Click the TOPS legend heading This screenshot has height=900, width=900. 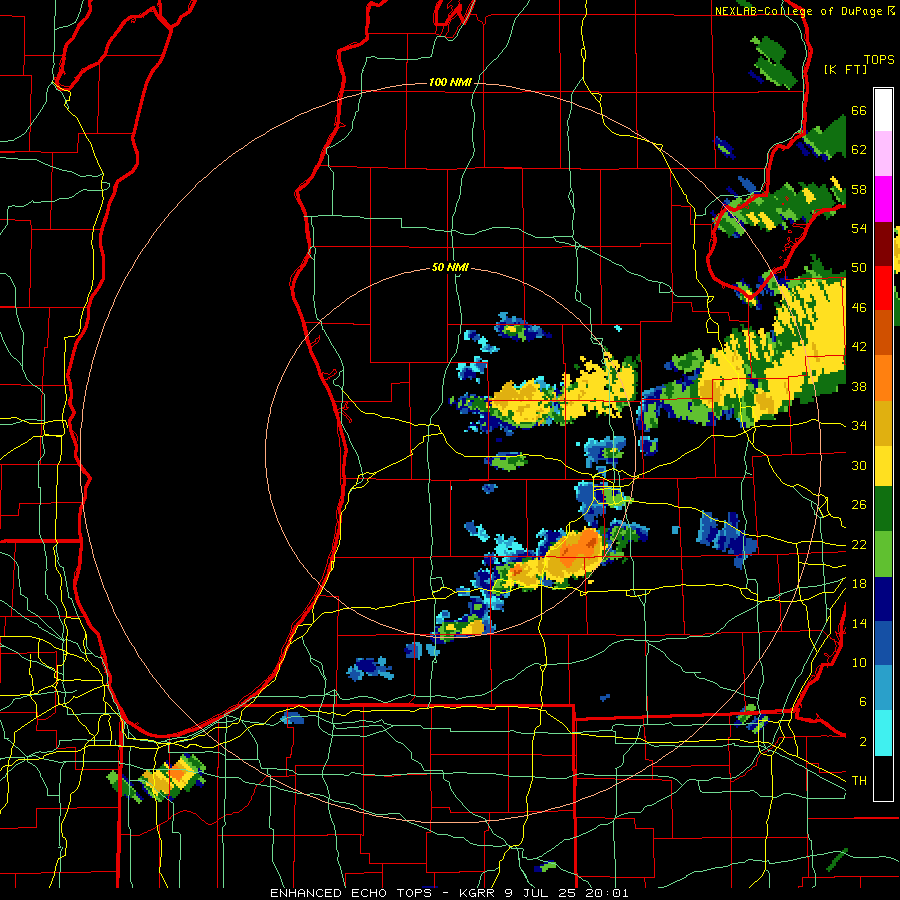pyautogui.click(x=879, y=59)
